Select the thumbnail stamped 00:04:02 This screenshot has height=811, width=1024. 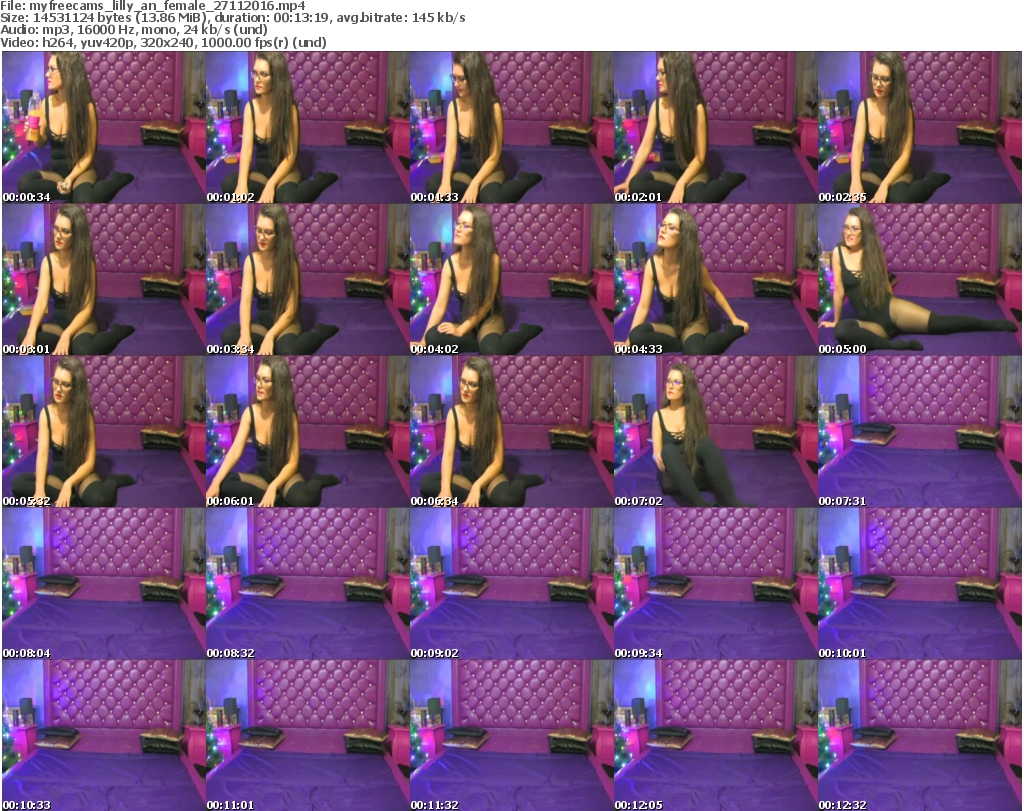pos(511,279)
